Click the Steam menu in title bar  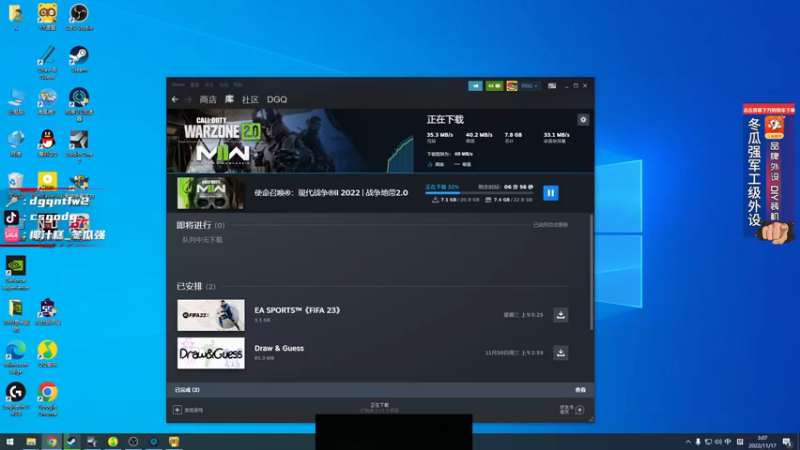[178, 85]
